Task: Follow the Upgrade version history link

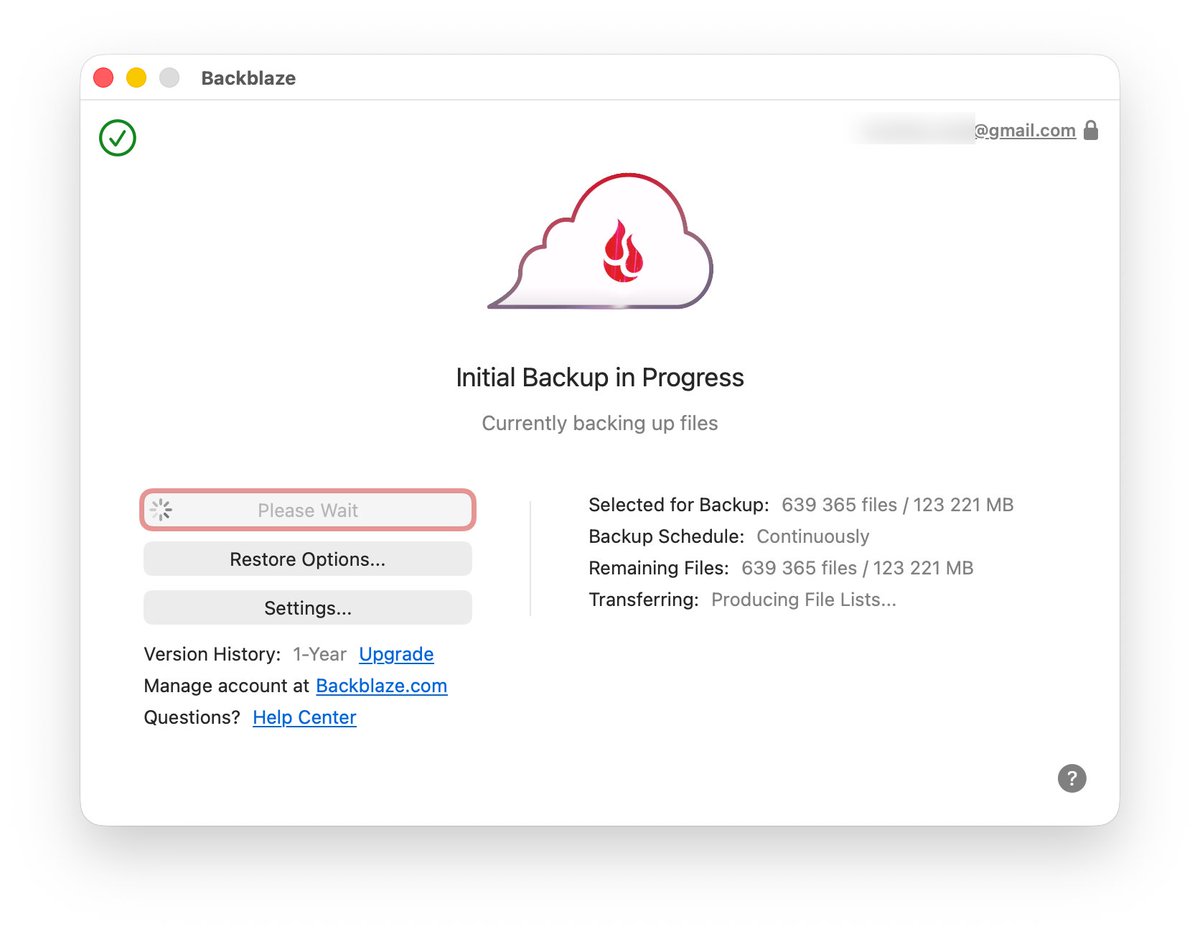Action: click(x=396, y=654)
